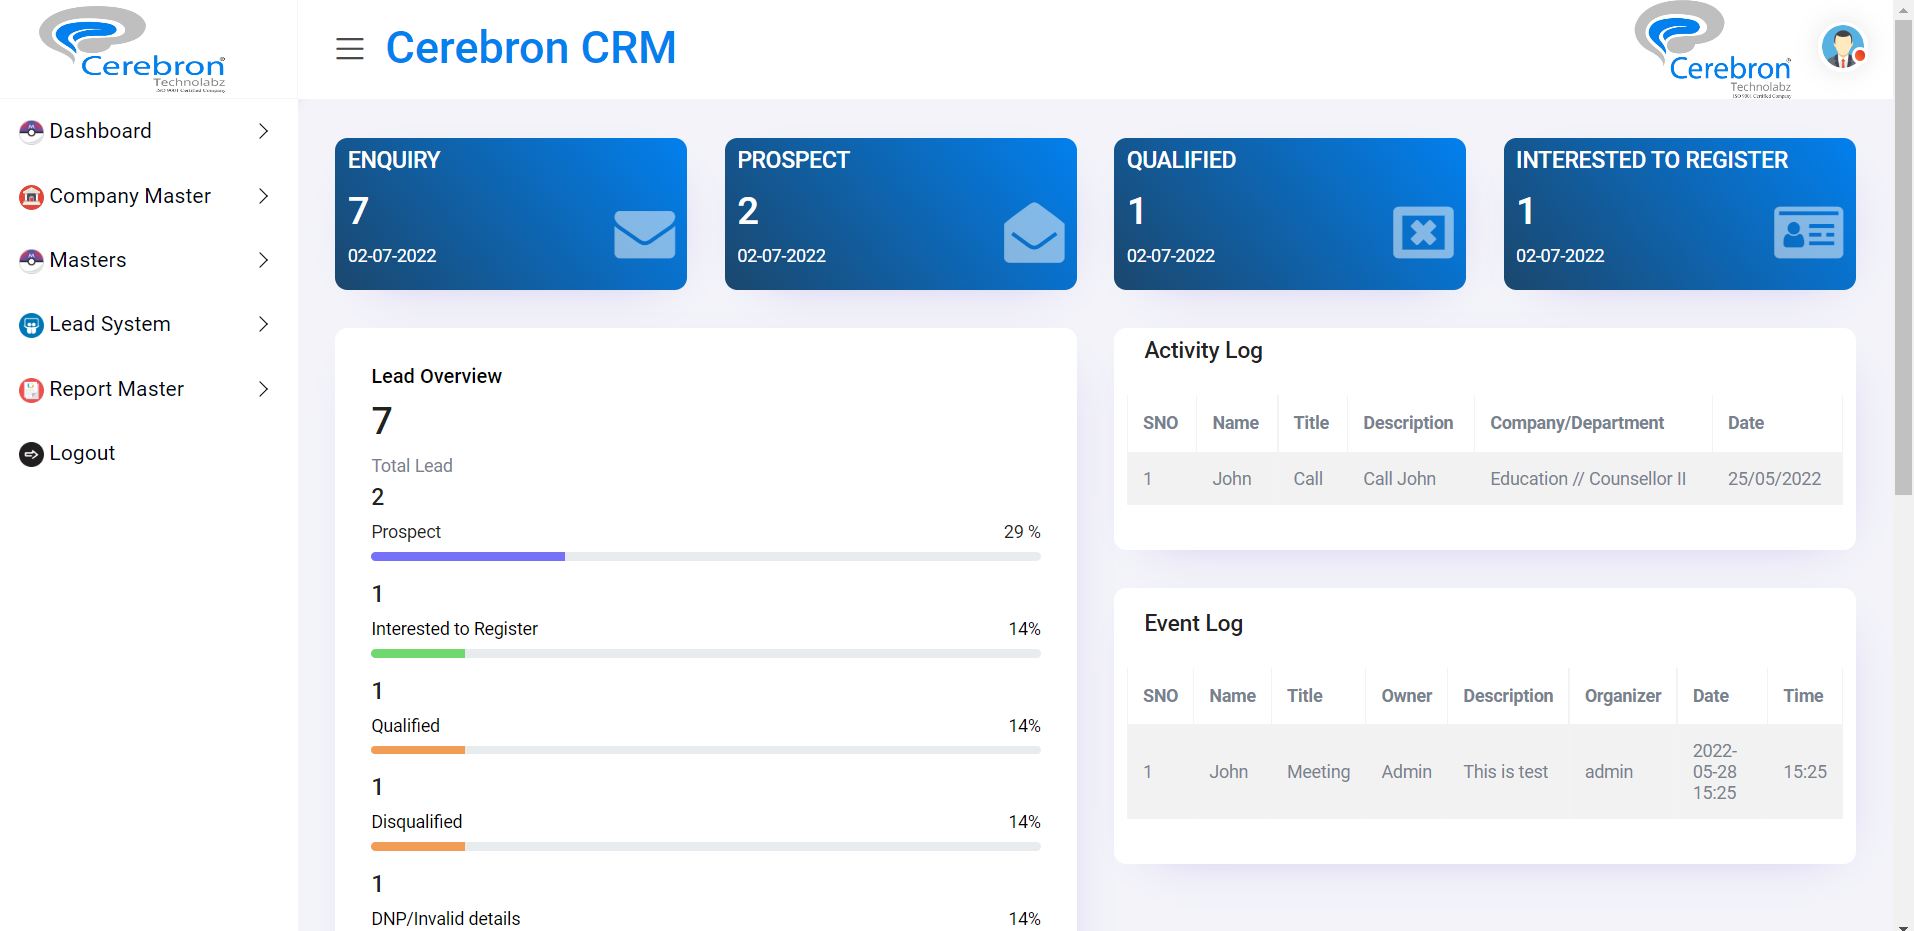Click the Qualified 14% progress bar
The image size is (1914, 931).
pyautogui.click(x=706, y=750)
